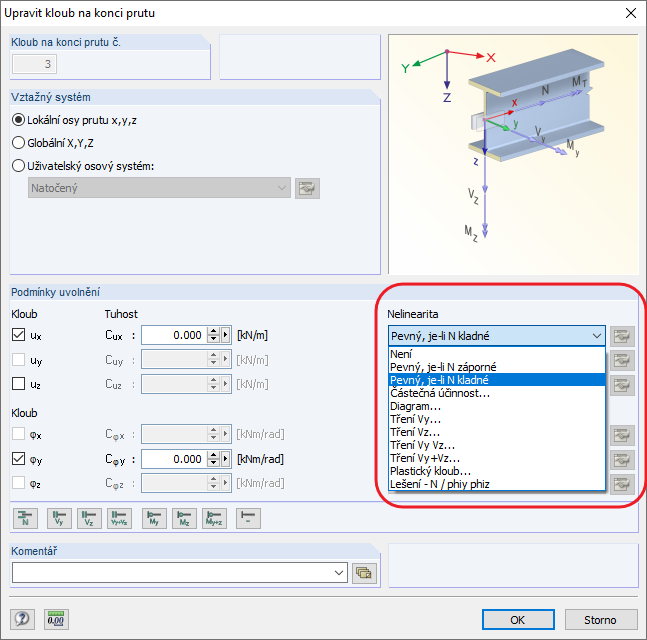Uncheck the ux hinge checkbox
The height and width of the screenshot is (640, 647).
19,335
